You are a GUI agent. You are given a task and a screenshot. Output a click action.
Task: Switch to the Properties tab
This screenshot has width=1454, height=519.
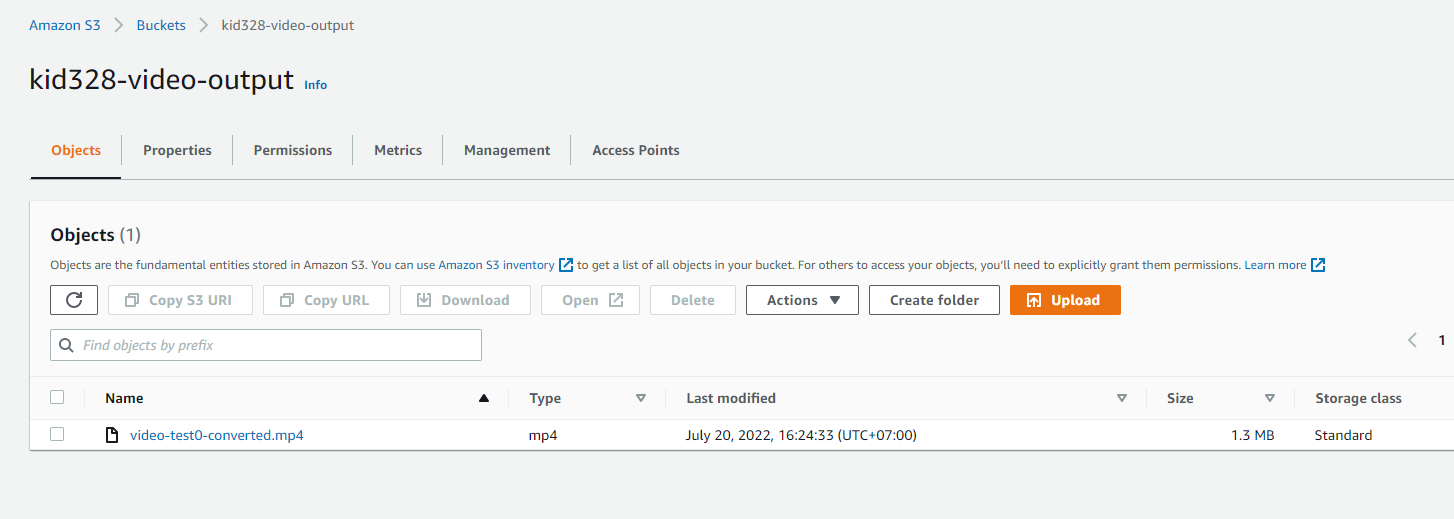(x=177, y=150)
